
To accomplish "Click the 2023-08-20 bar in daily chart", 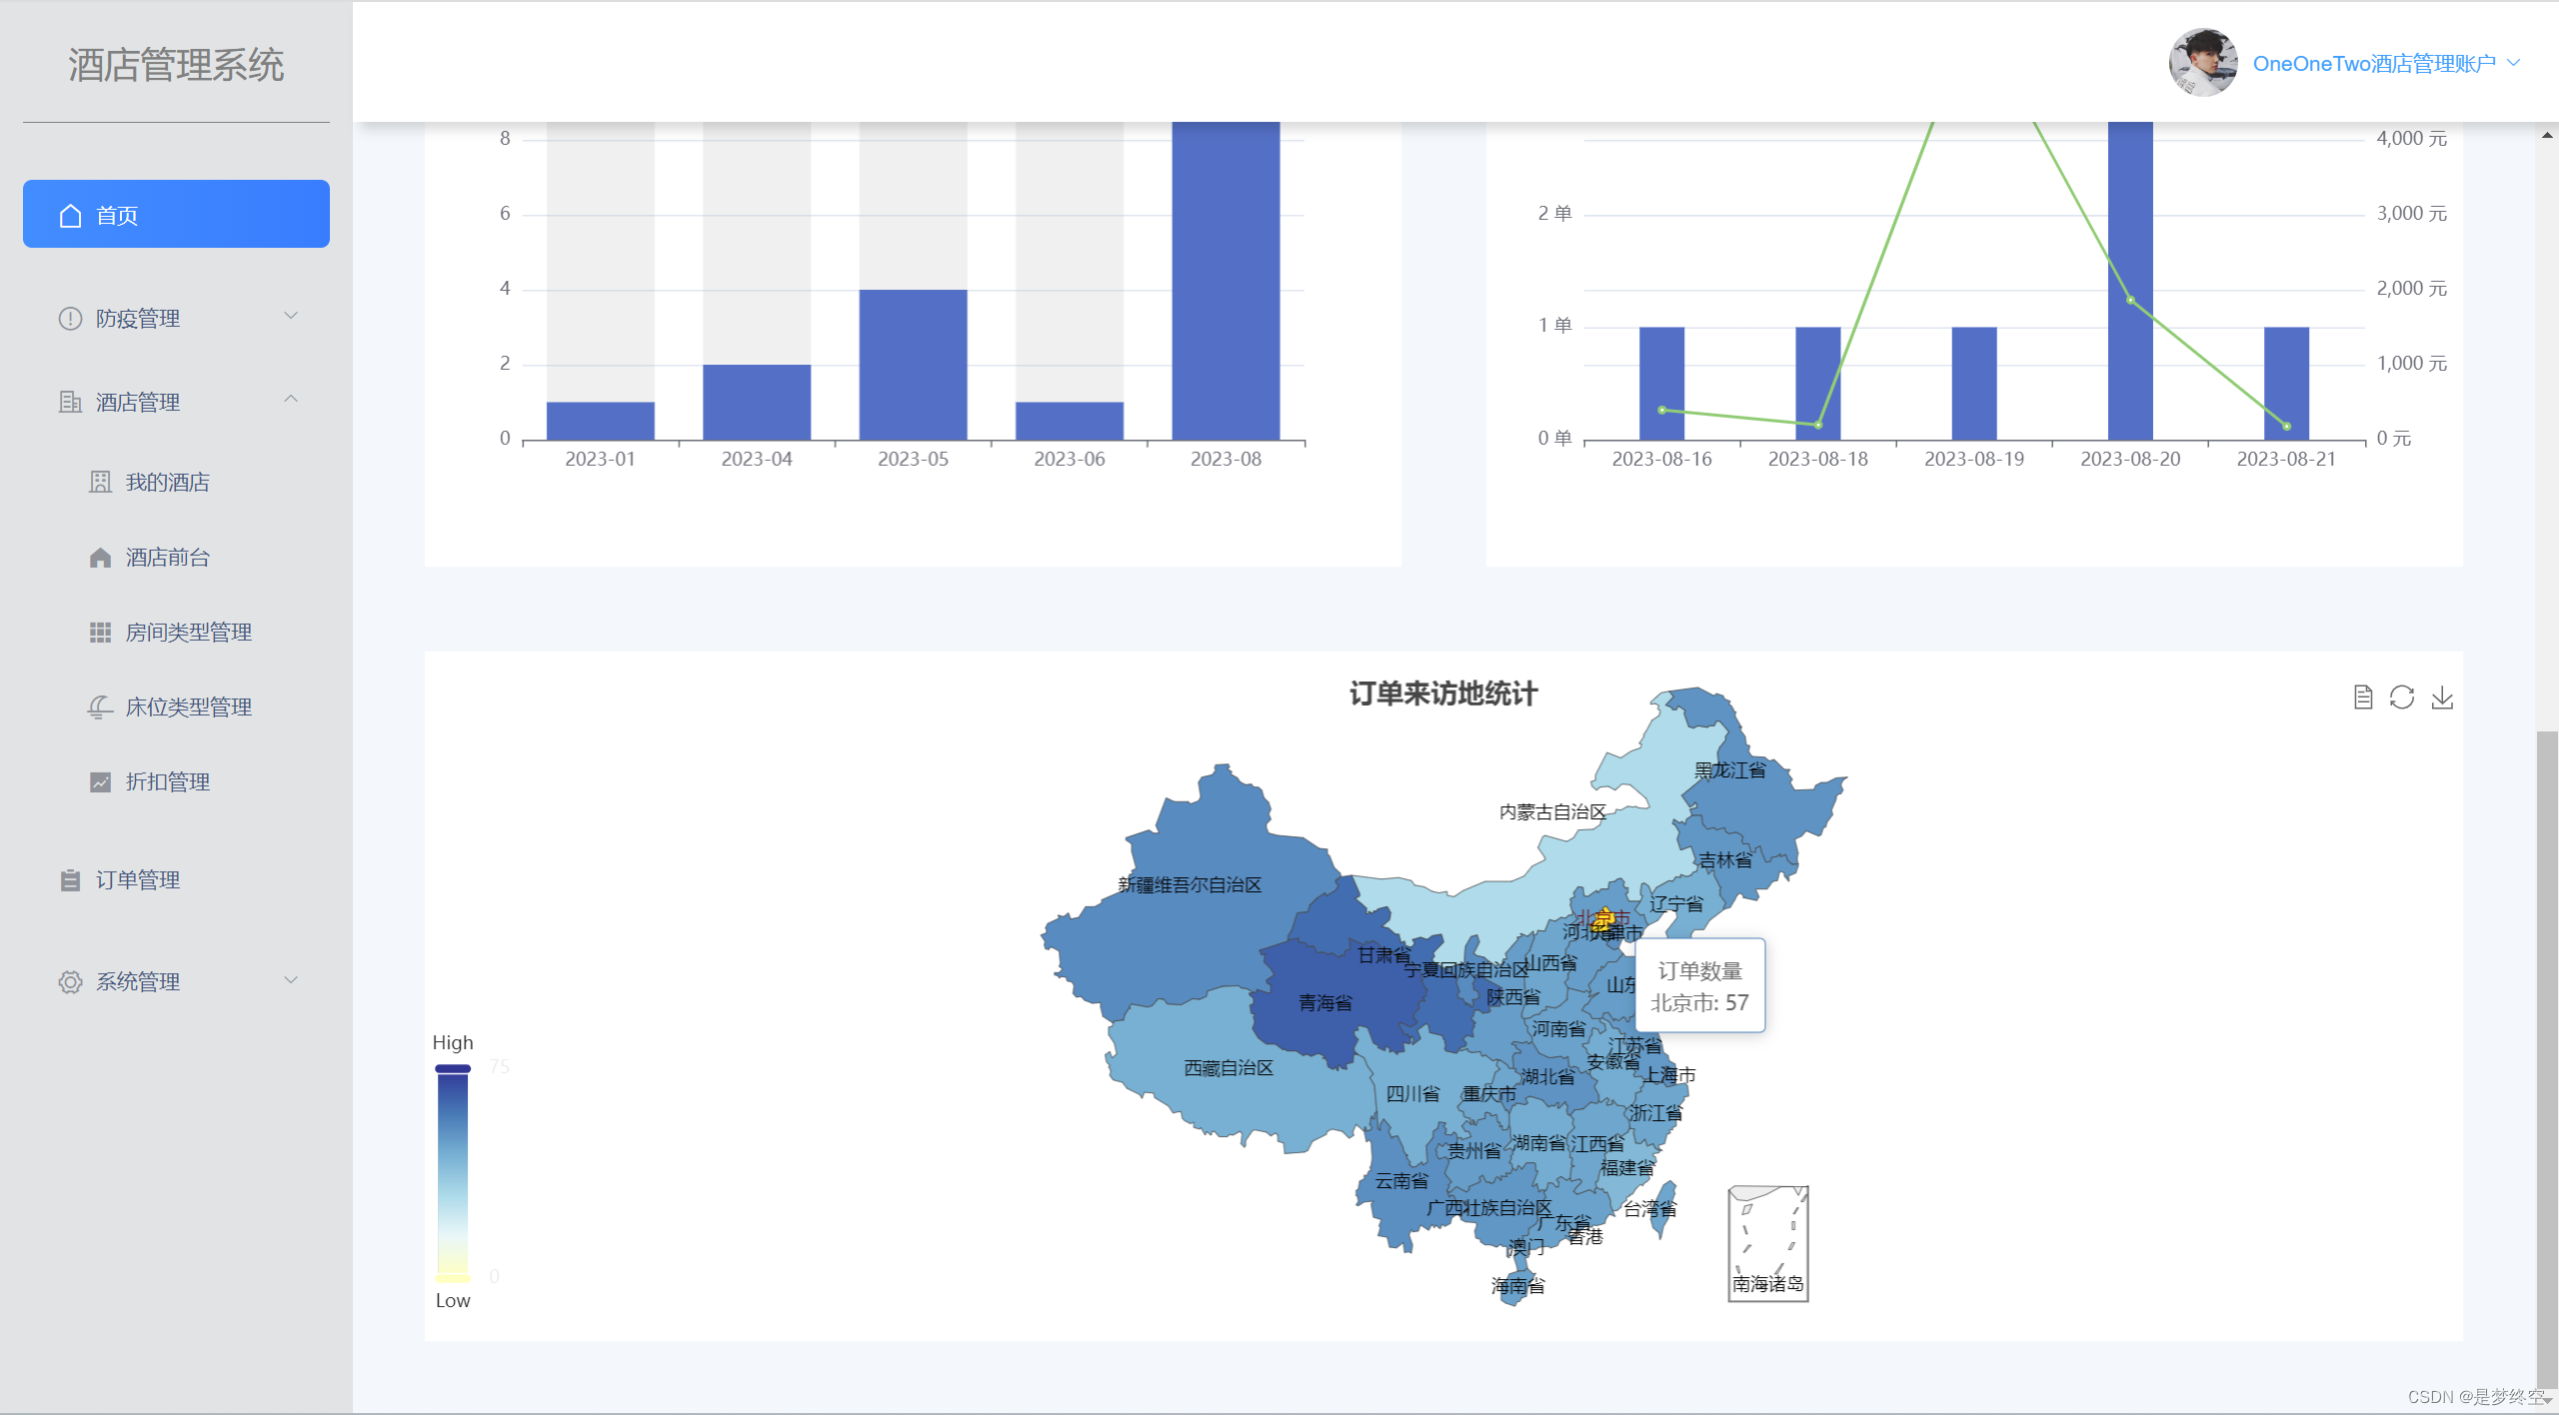I will click(2130, 281).
